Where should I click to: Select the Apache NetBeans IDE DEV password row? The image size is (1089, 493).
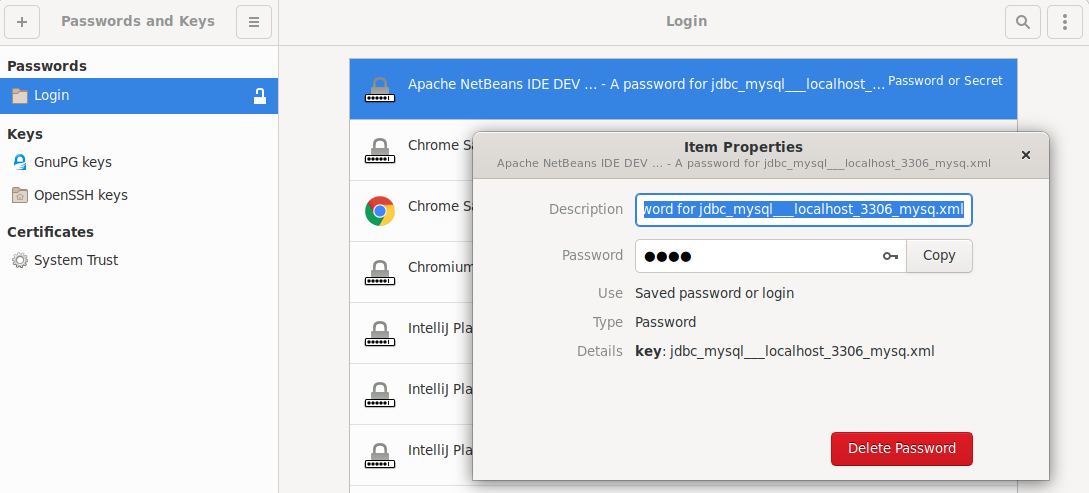point(683,89)
